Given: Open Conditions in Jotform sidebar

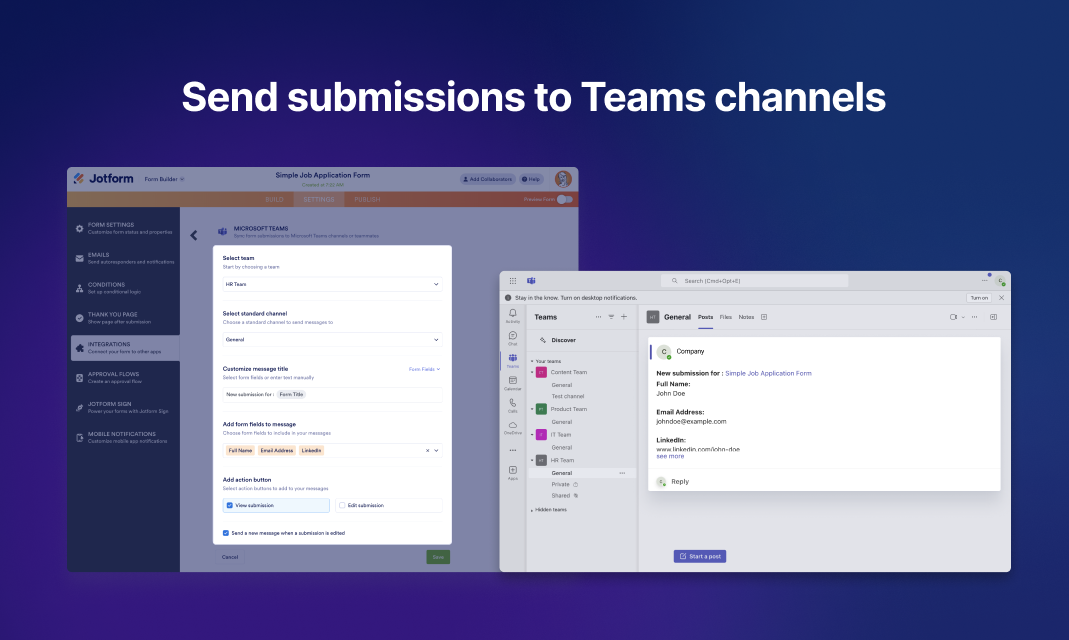Looking at the screenshot, I should [x=124, y=288].
